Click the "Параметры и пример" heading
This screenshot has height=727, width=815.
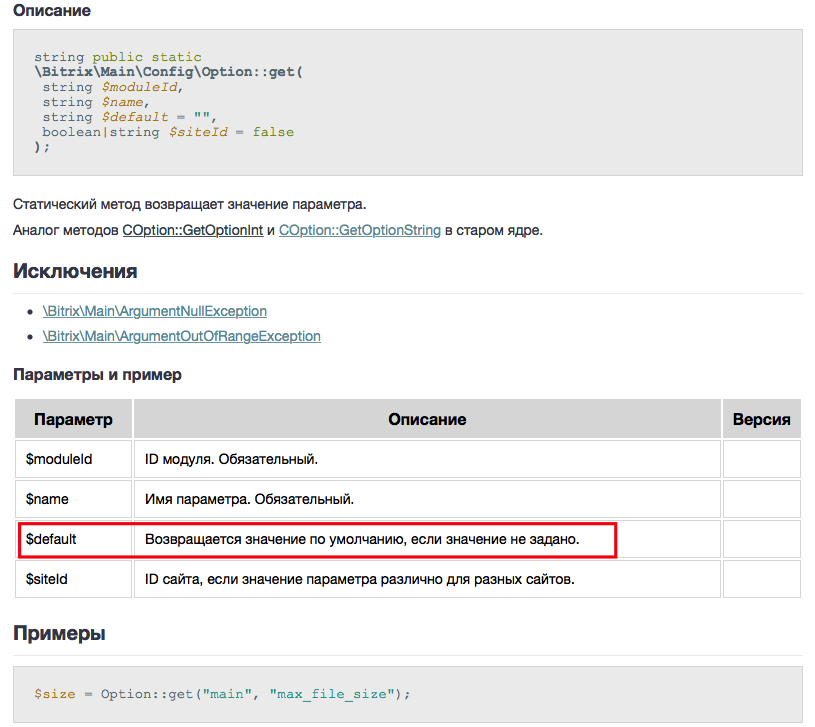[97, 375]
